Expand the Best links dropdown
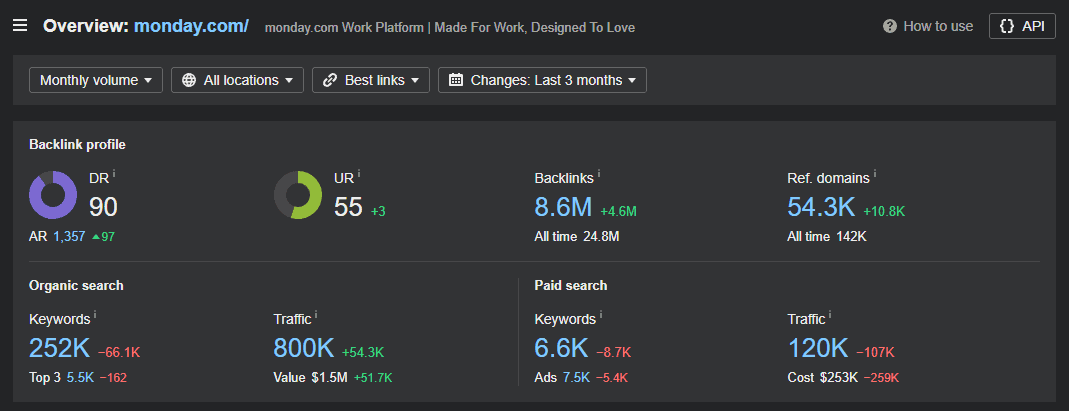Screen dimensions: 1069x411 coord(371,80)
